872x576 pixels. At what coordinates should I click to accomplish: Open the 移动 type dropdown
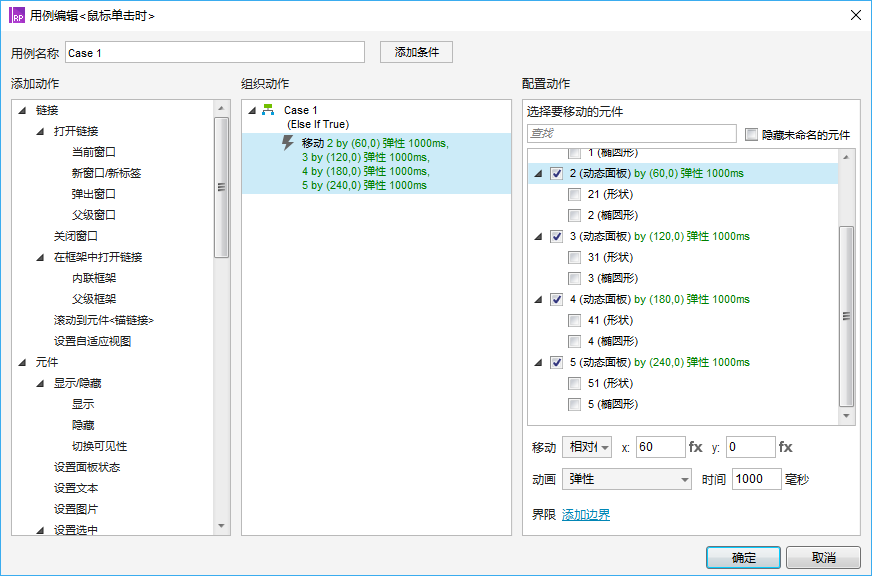pos(587,447)
